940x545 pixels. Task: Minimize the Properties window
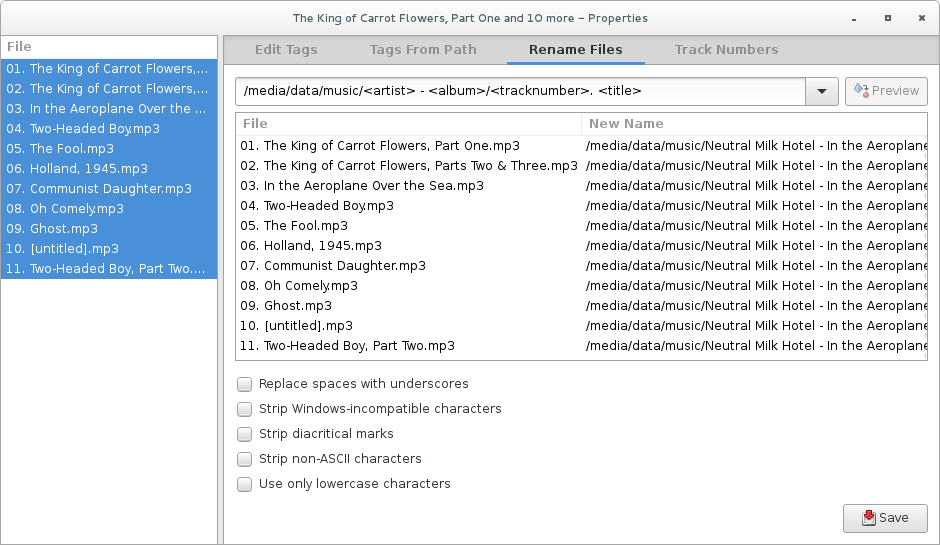pos(854,18)
